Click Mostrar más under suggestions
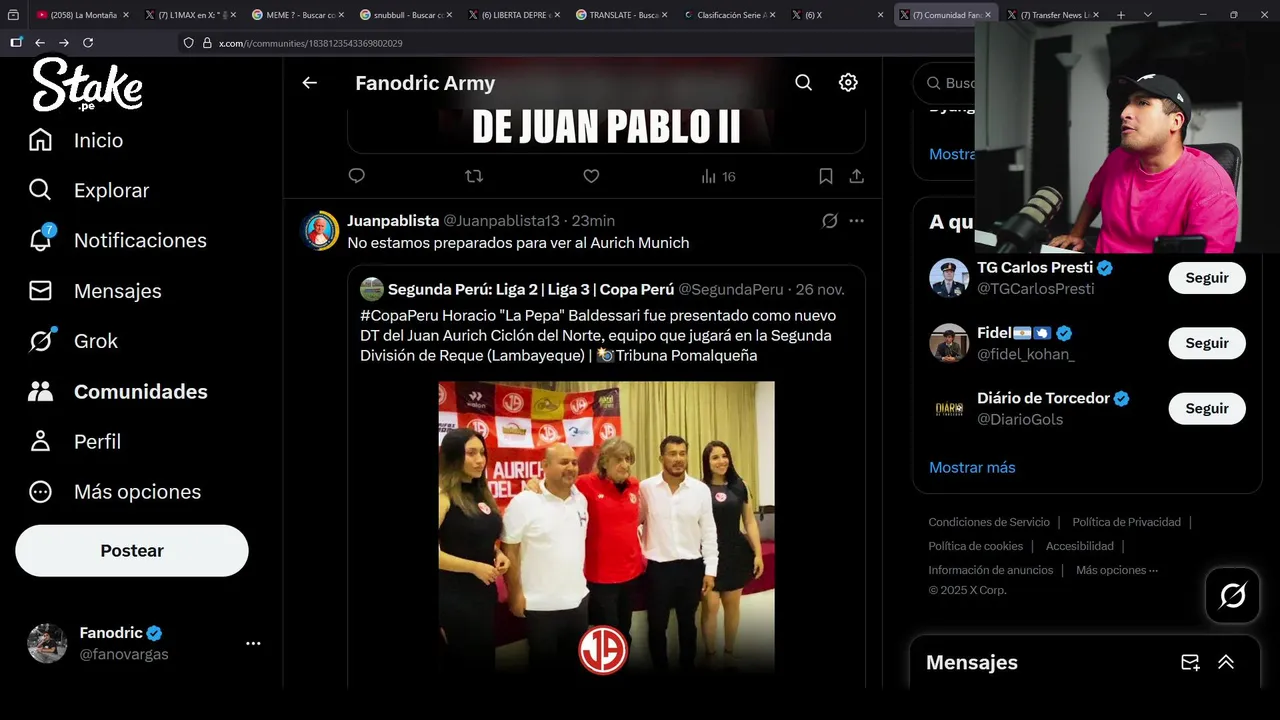The height and width of the screenshot is (720, 1280). point(972,467)
